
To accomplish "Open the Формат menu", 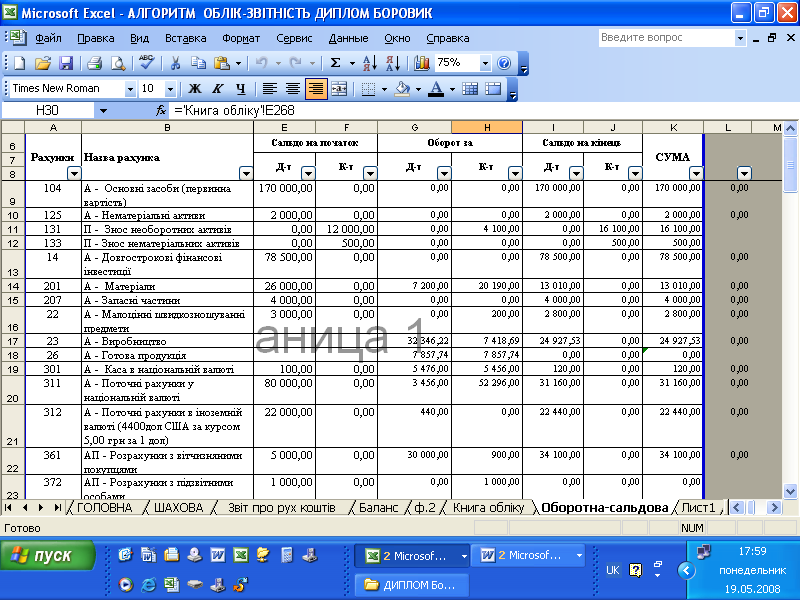I will [x=240, y=38].
